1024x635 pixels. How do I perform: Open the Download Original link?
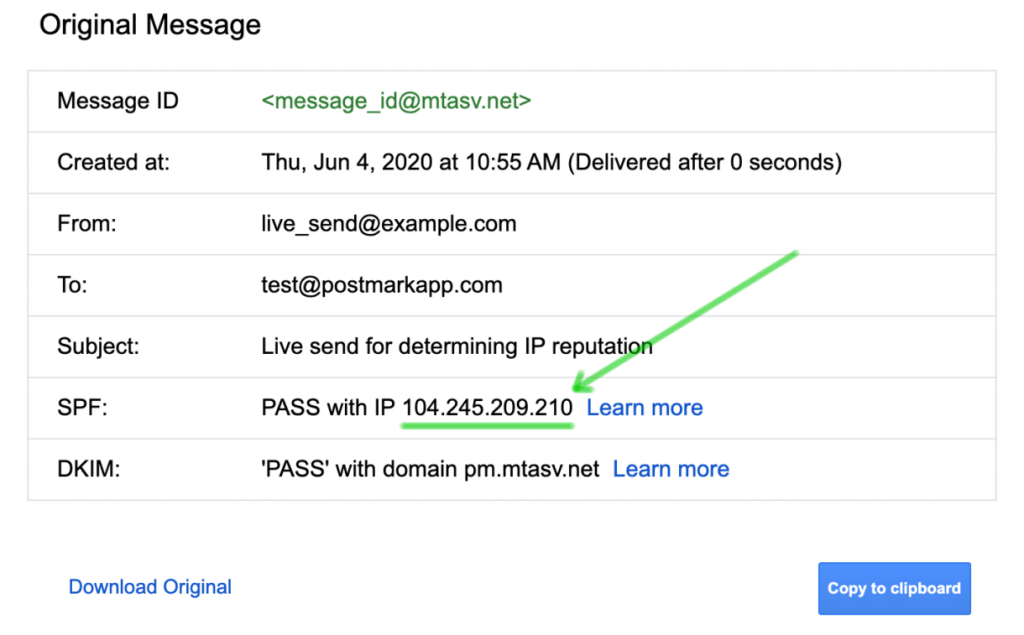click(x=150, y=587)
